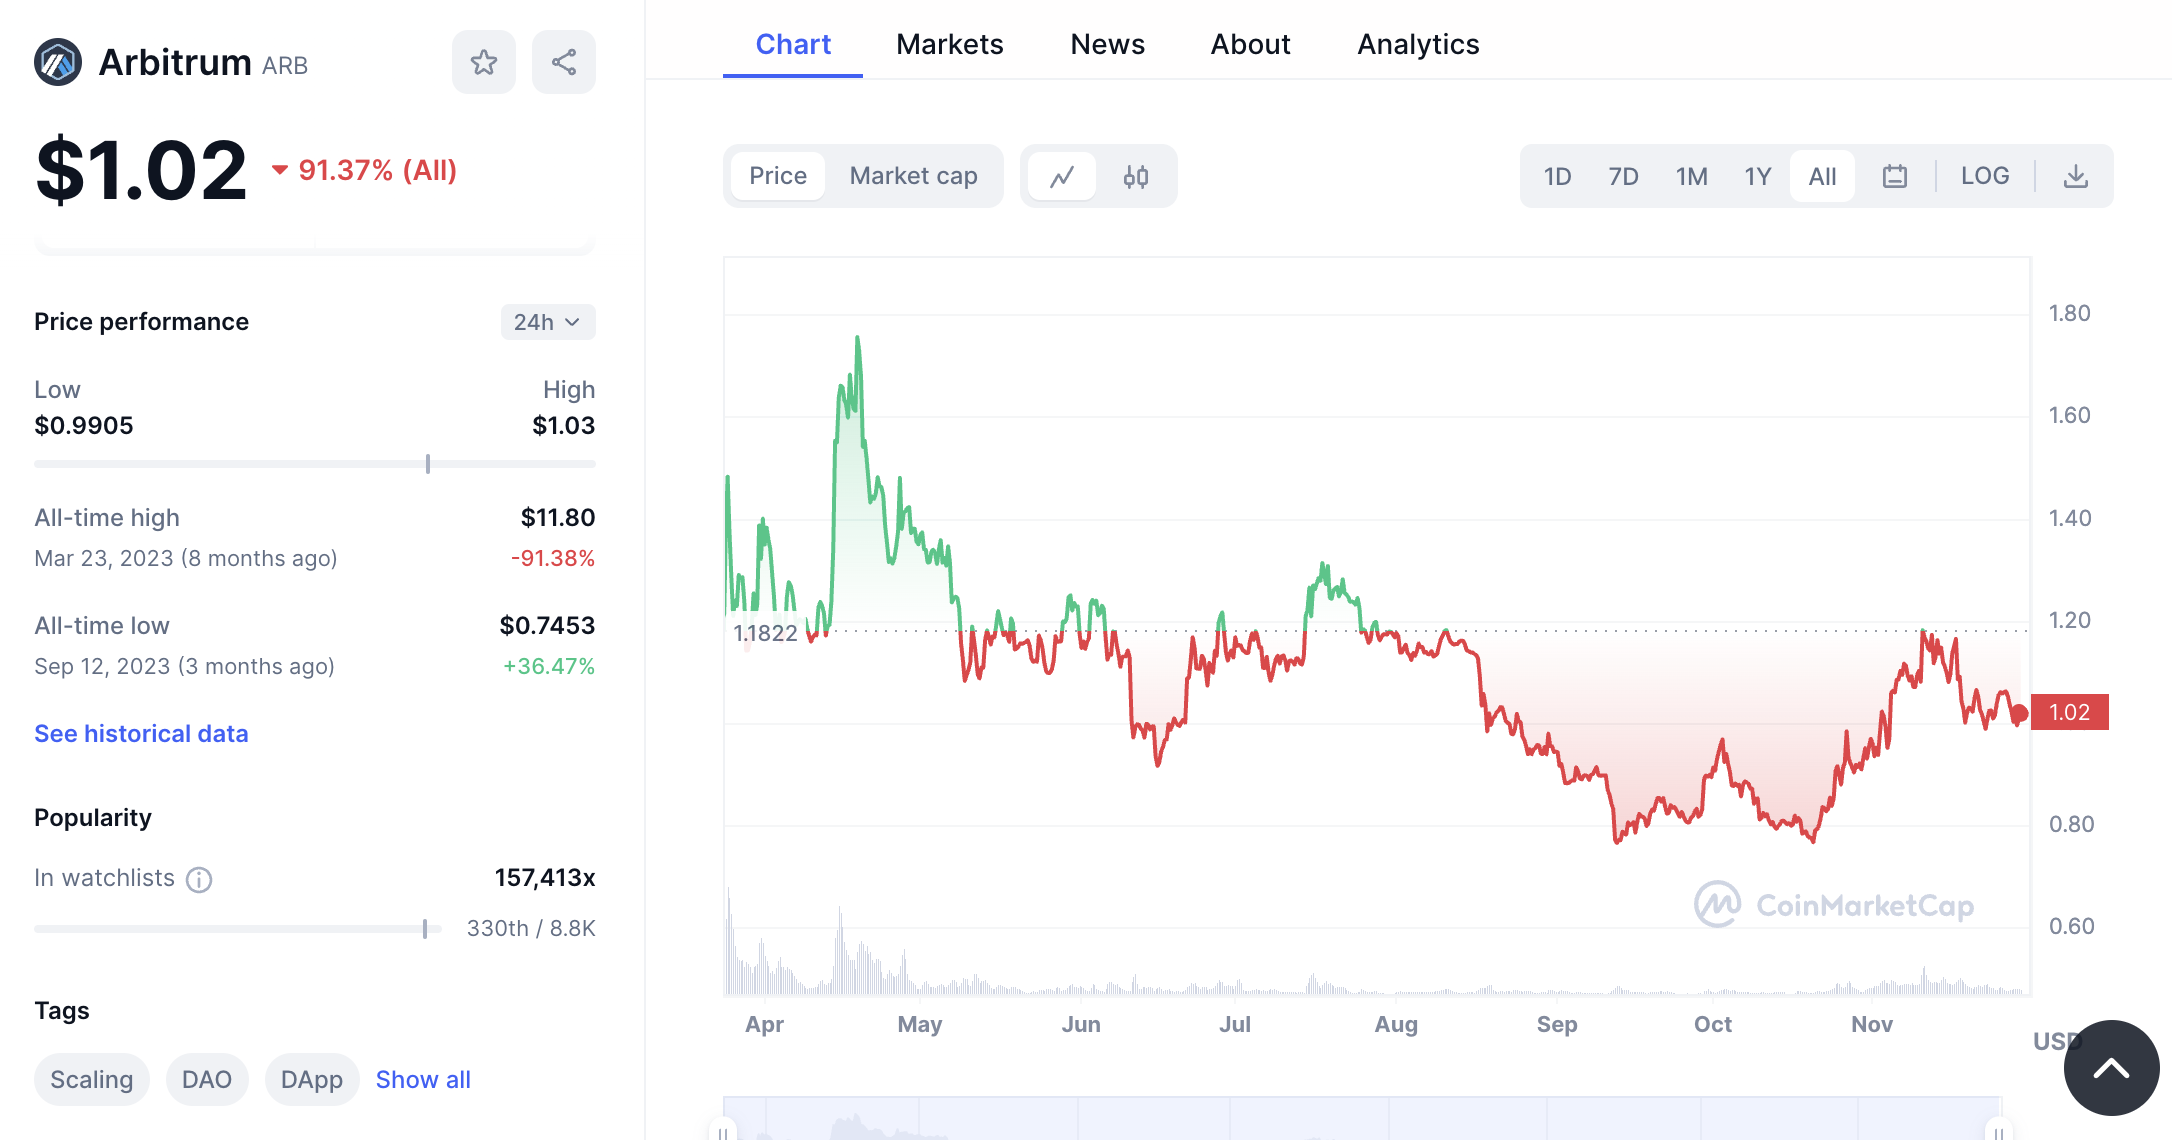Select the Market cap chart toggle
Image resolution: width=2172 pixels, height=1140 pixels.
[913, 176]
